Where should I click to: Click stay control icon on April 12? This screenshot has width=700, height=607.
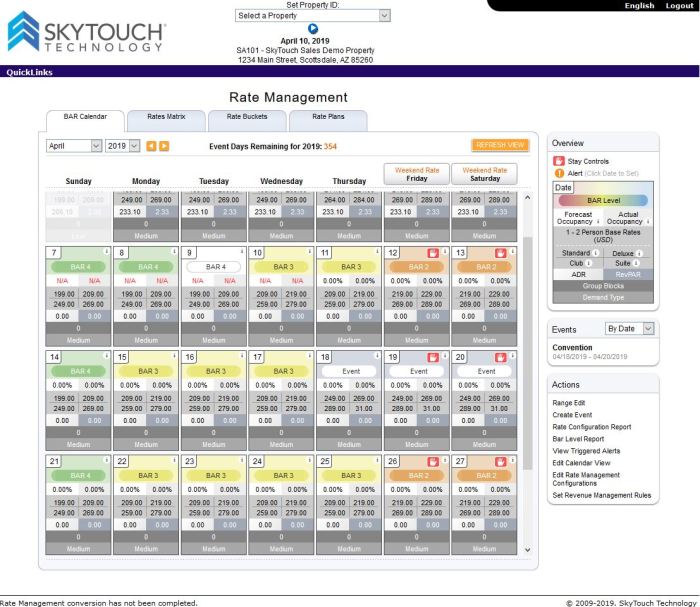click(x=433, y=253)
